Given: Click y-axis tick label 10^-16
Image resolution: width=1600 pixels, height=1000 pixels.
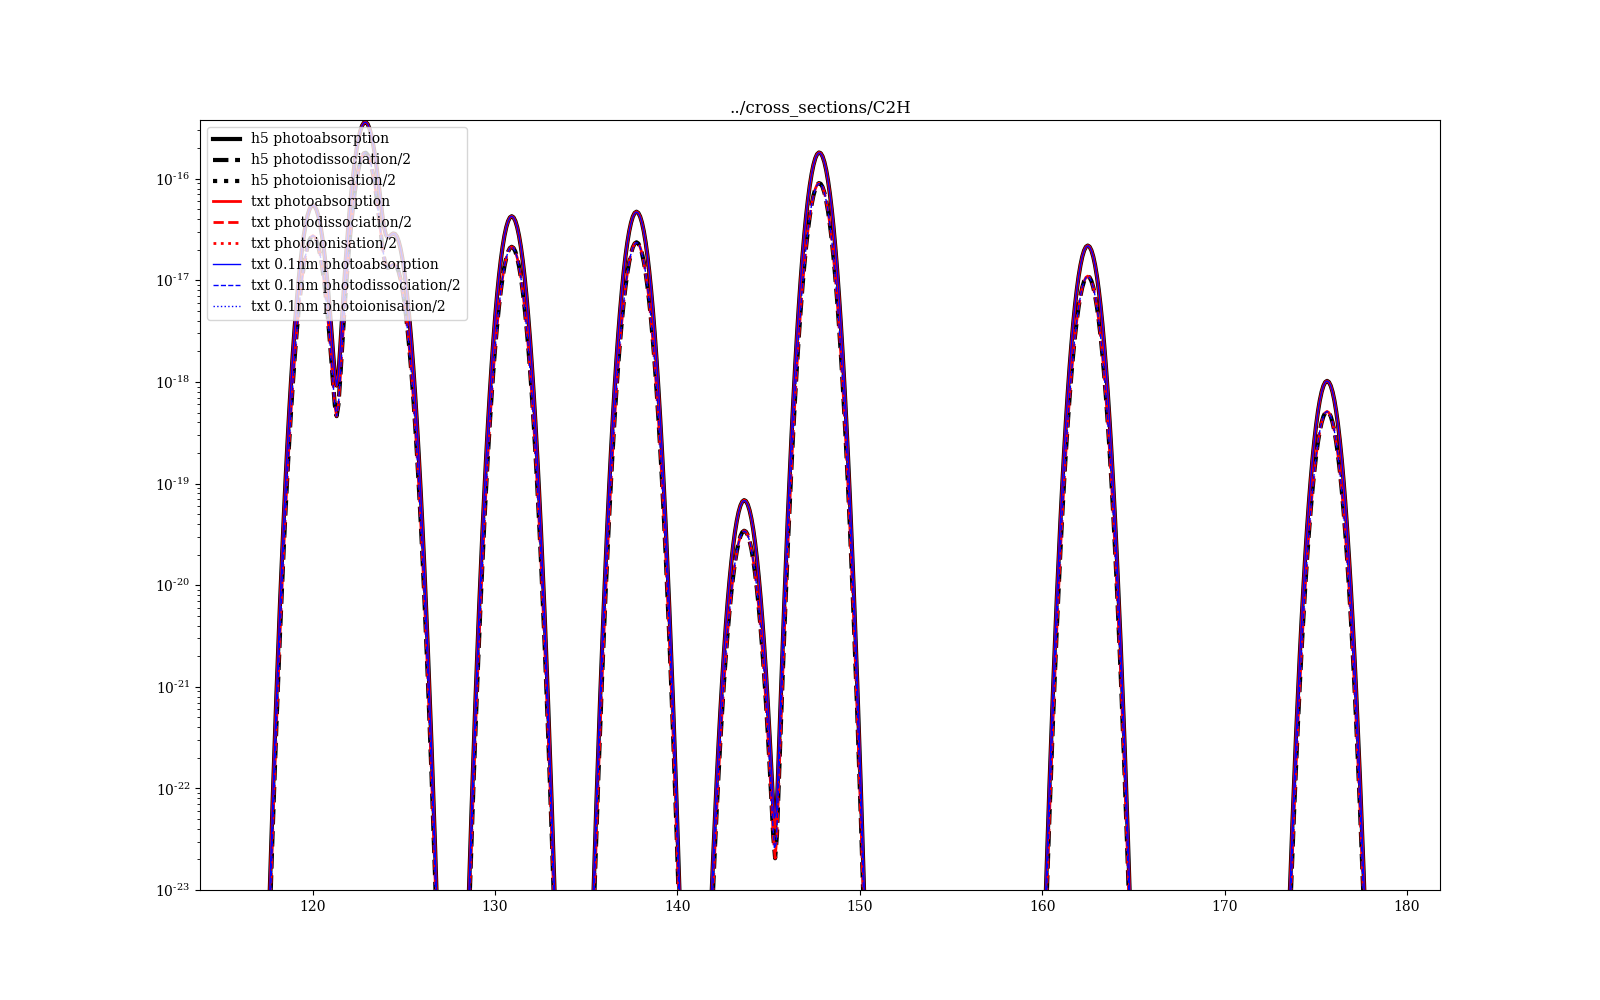Looking at the screenshot, I should (x=172, y=179).
